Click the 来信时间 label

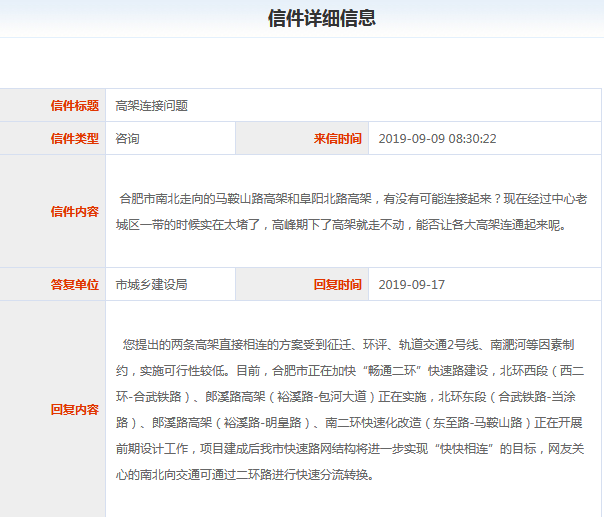tap(337, 138)
